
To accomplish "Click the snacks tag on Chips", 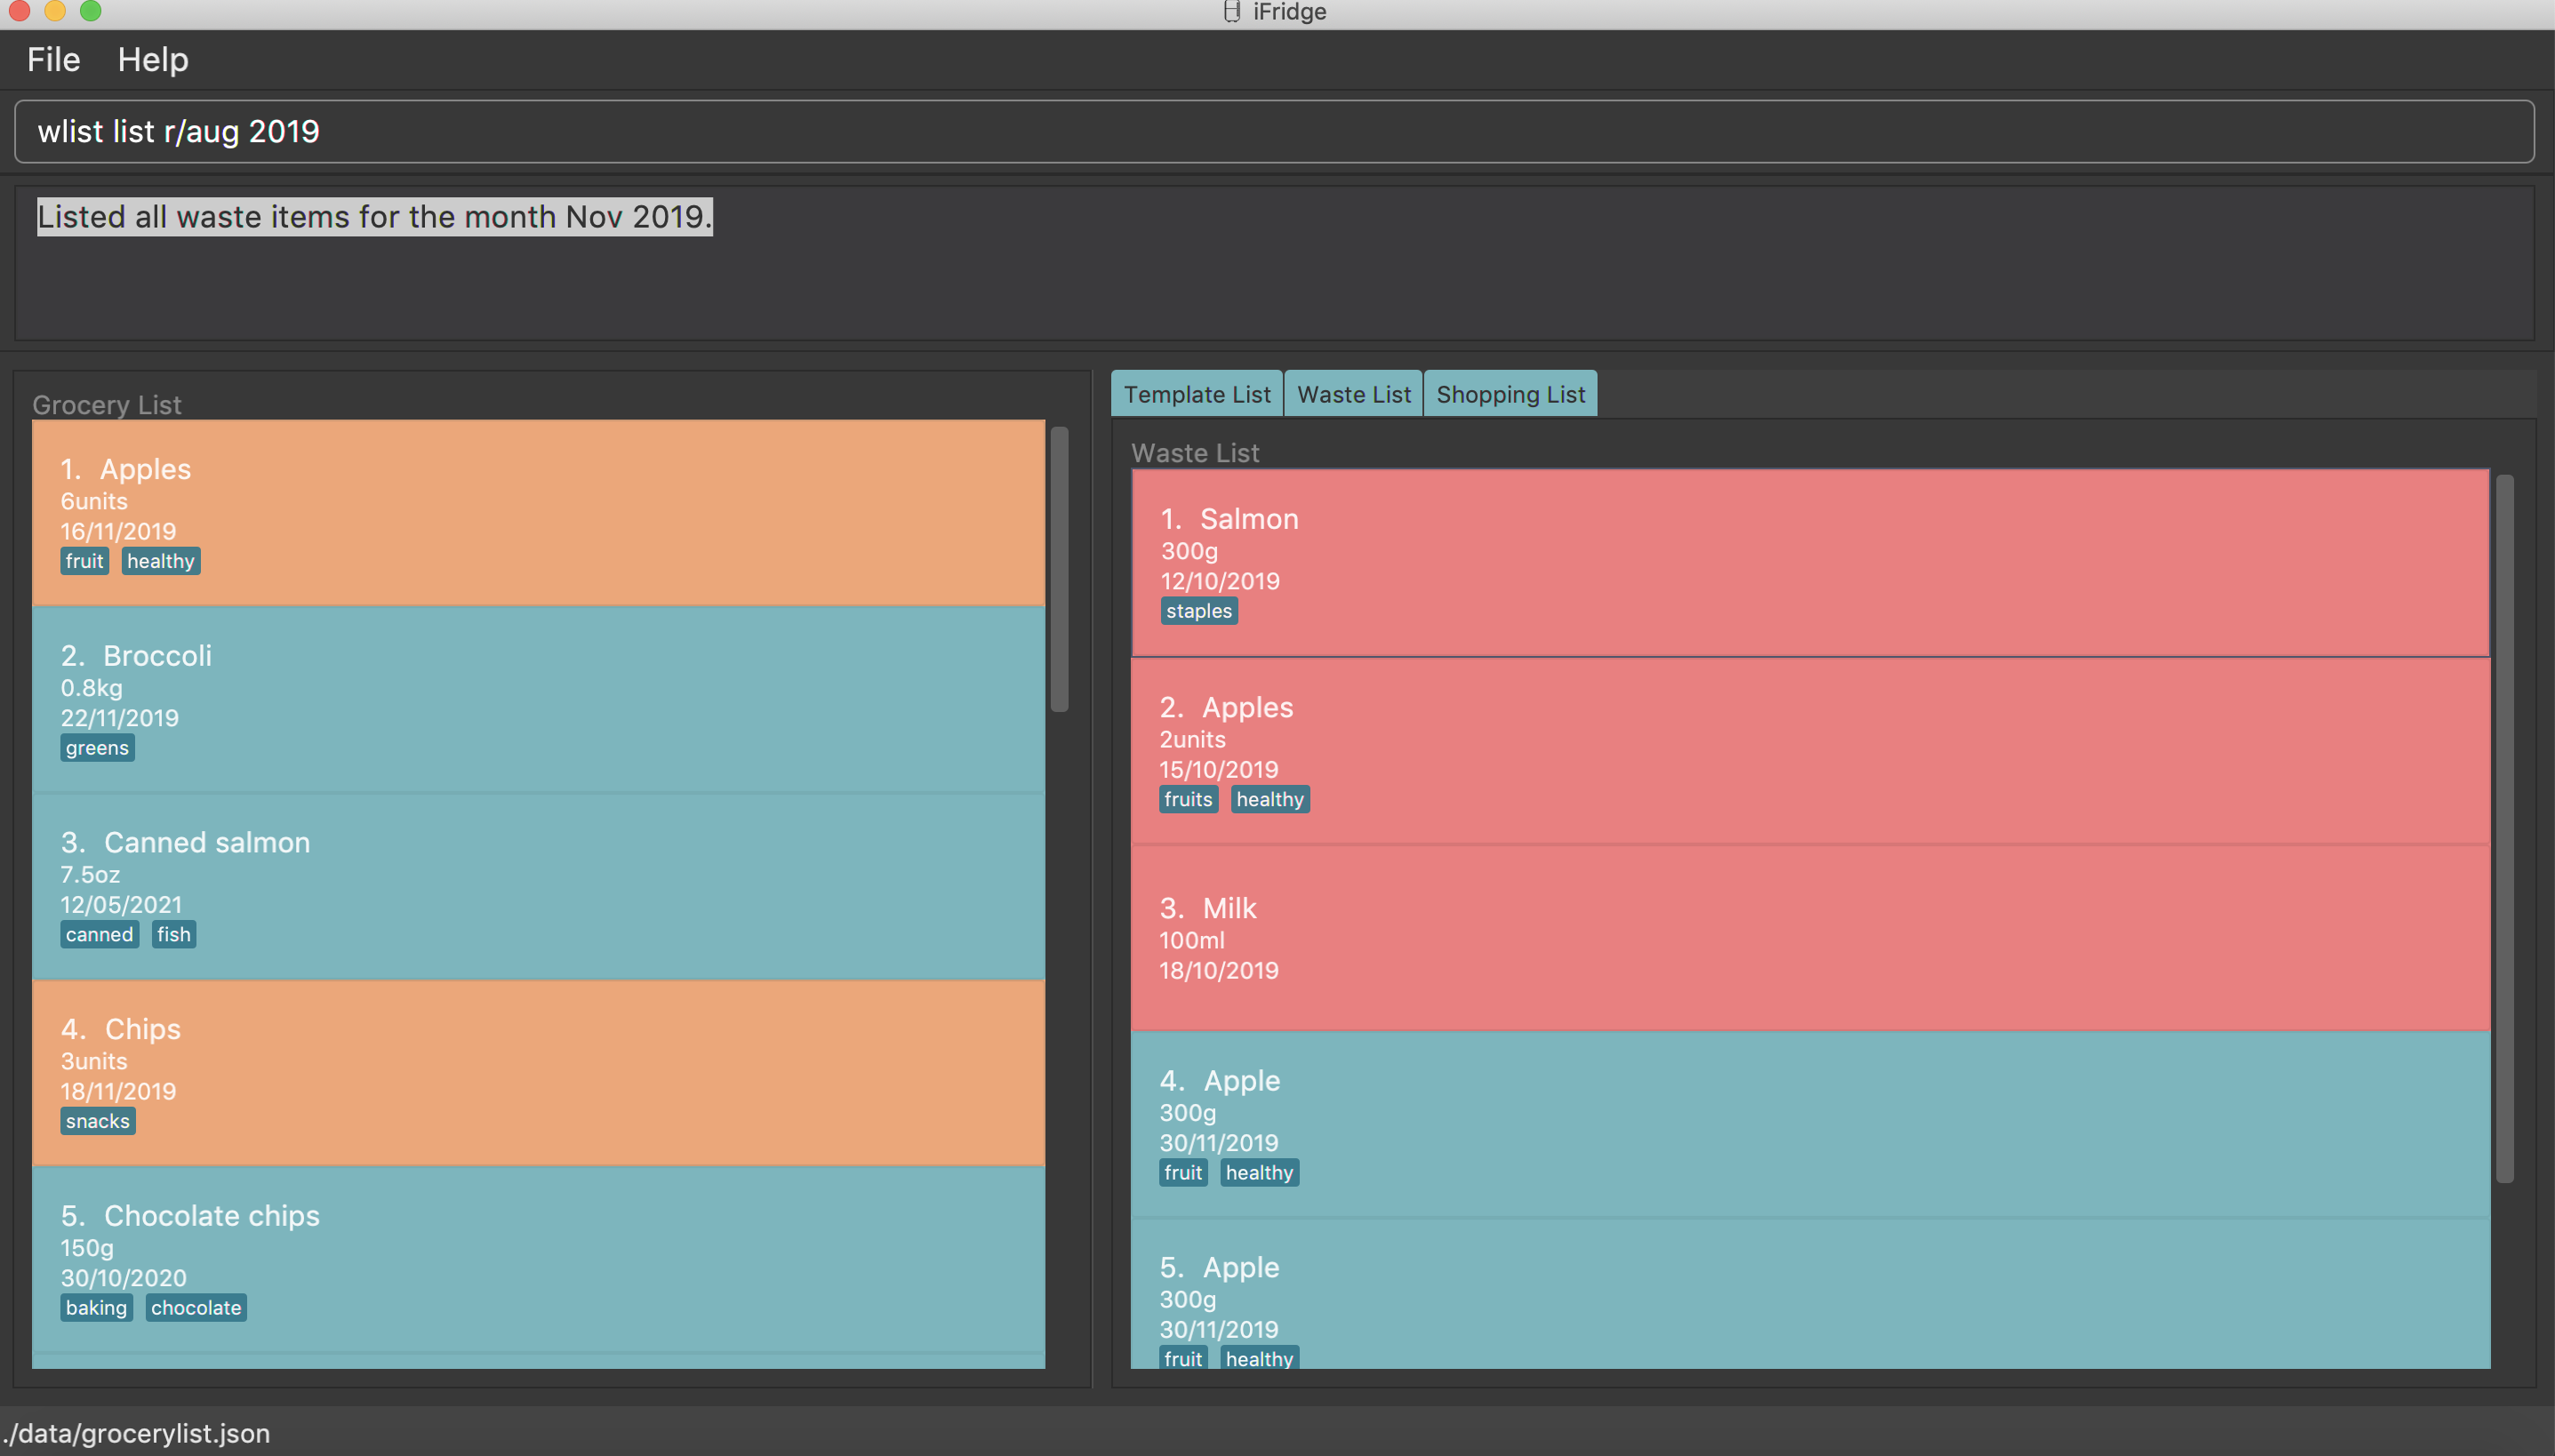I will tap(97, 1121).
